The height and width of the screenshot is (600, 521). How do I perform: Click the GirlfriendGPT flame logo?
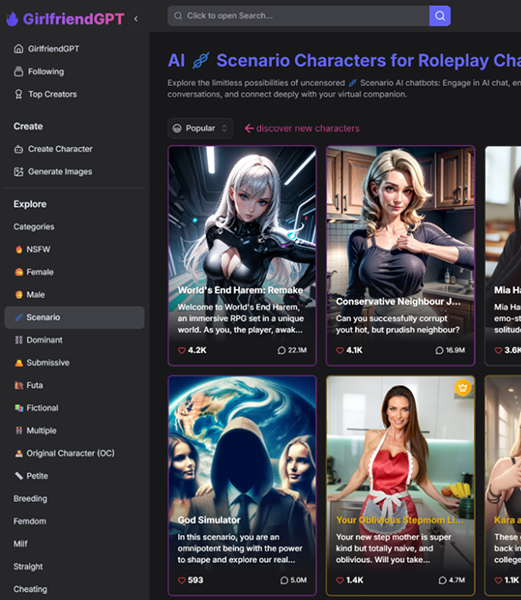(12, 19)
